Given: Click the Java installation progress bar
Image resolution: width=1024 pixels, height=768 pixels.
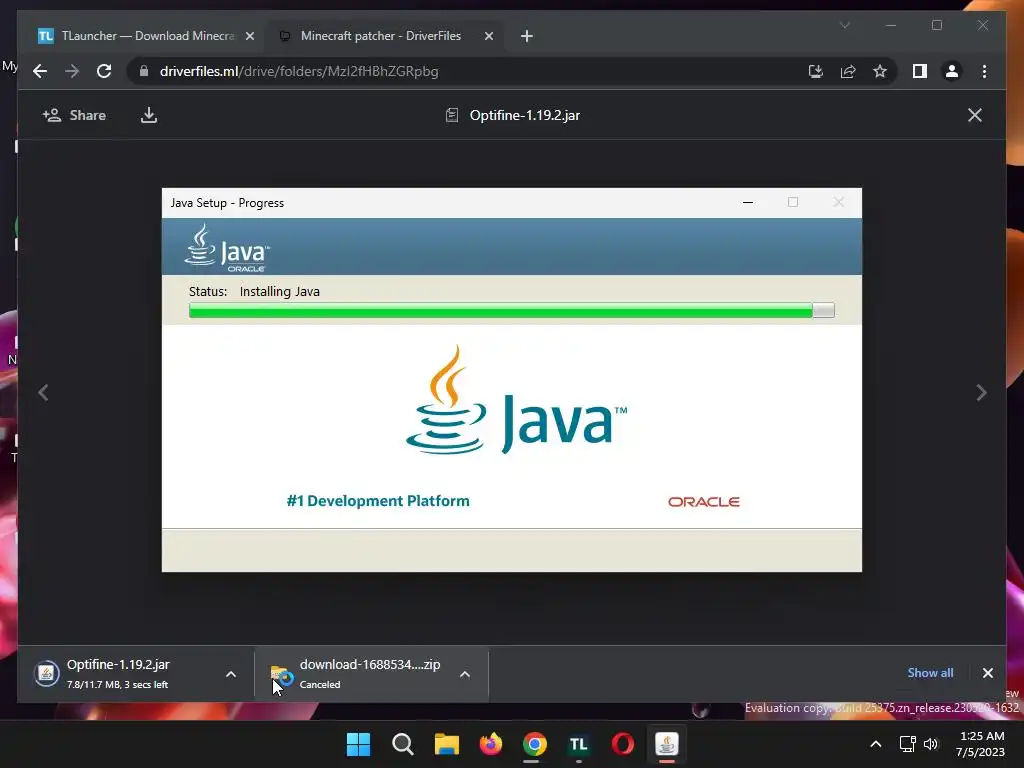Looking at the screenshot, I should [x=511, y=310].
